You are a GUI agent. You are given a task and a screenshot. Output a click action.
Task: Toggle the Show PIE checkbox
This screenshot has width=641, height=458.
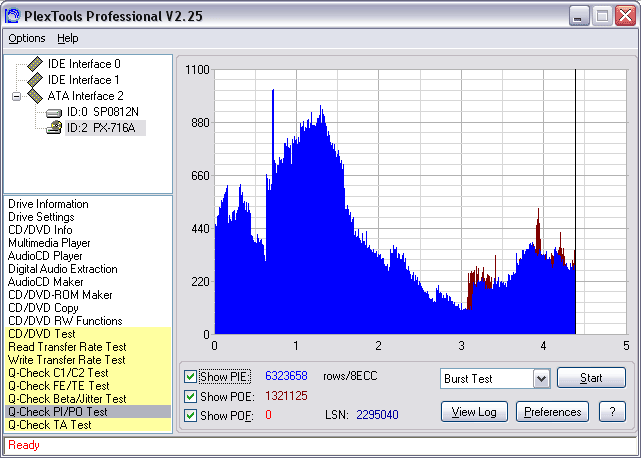point(190,376)
